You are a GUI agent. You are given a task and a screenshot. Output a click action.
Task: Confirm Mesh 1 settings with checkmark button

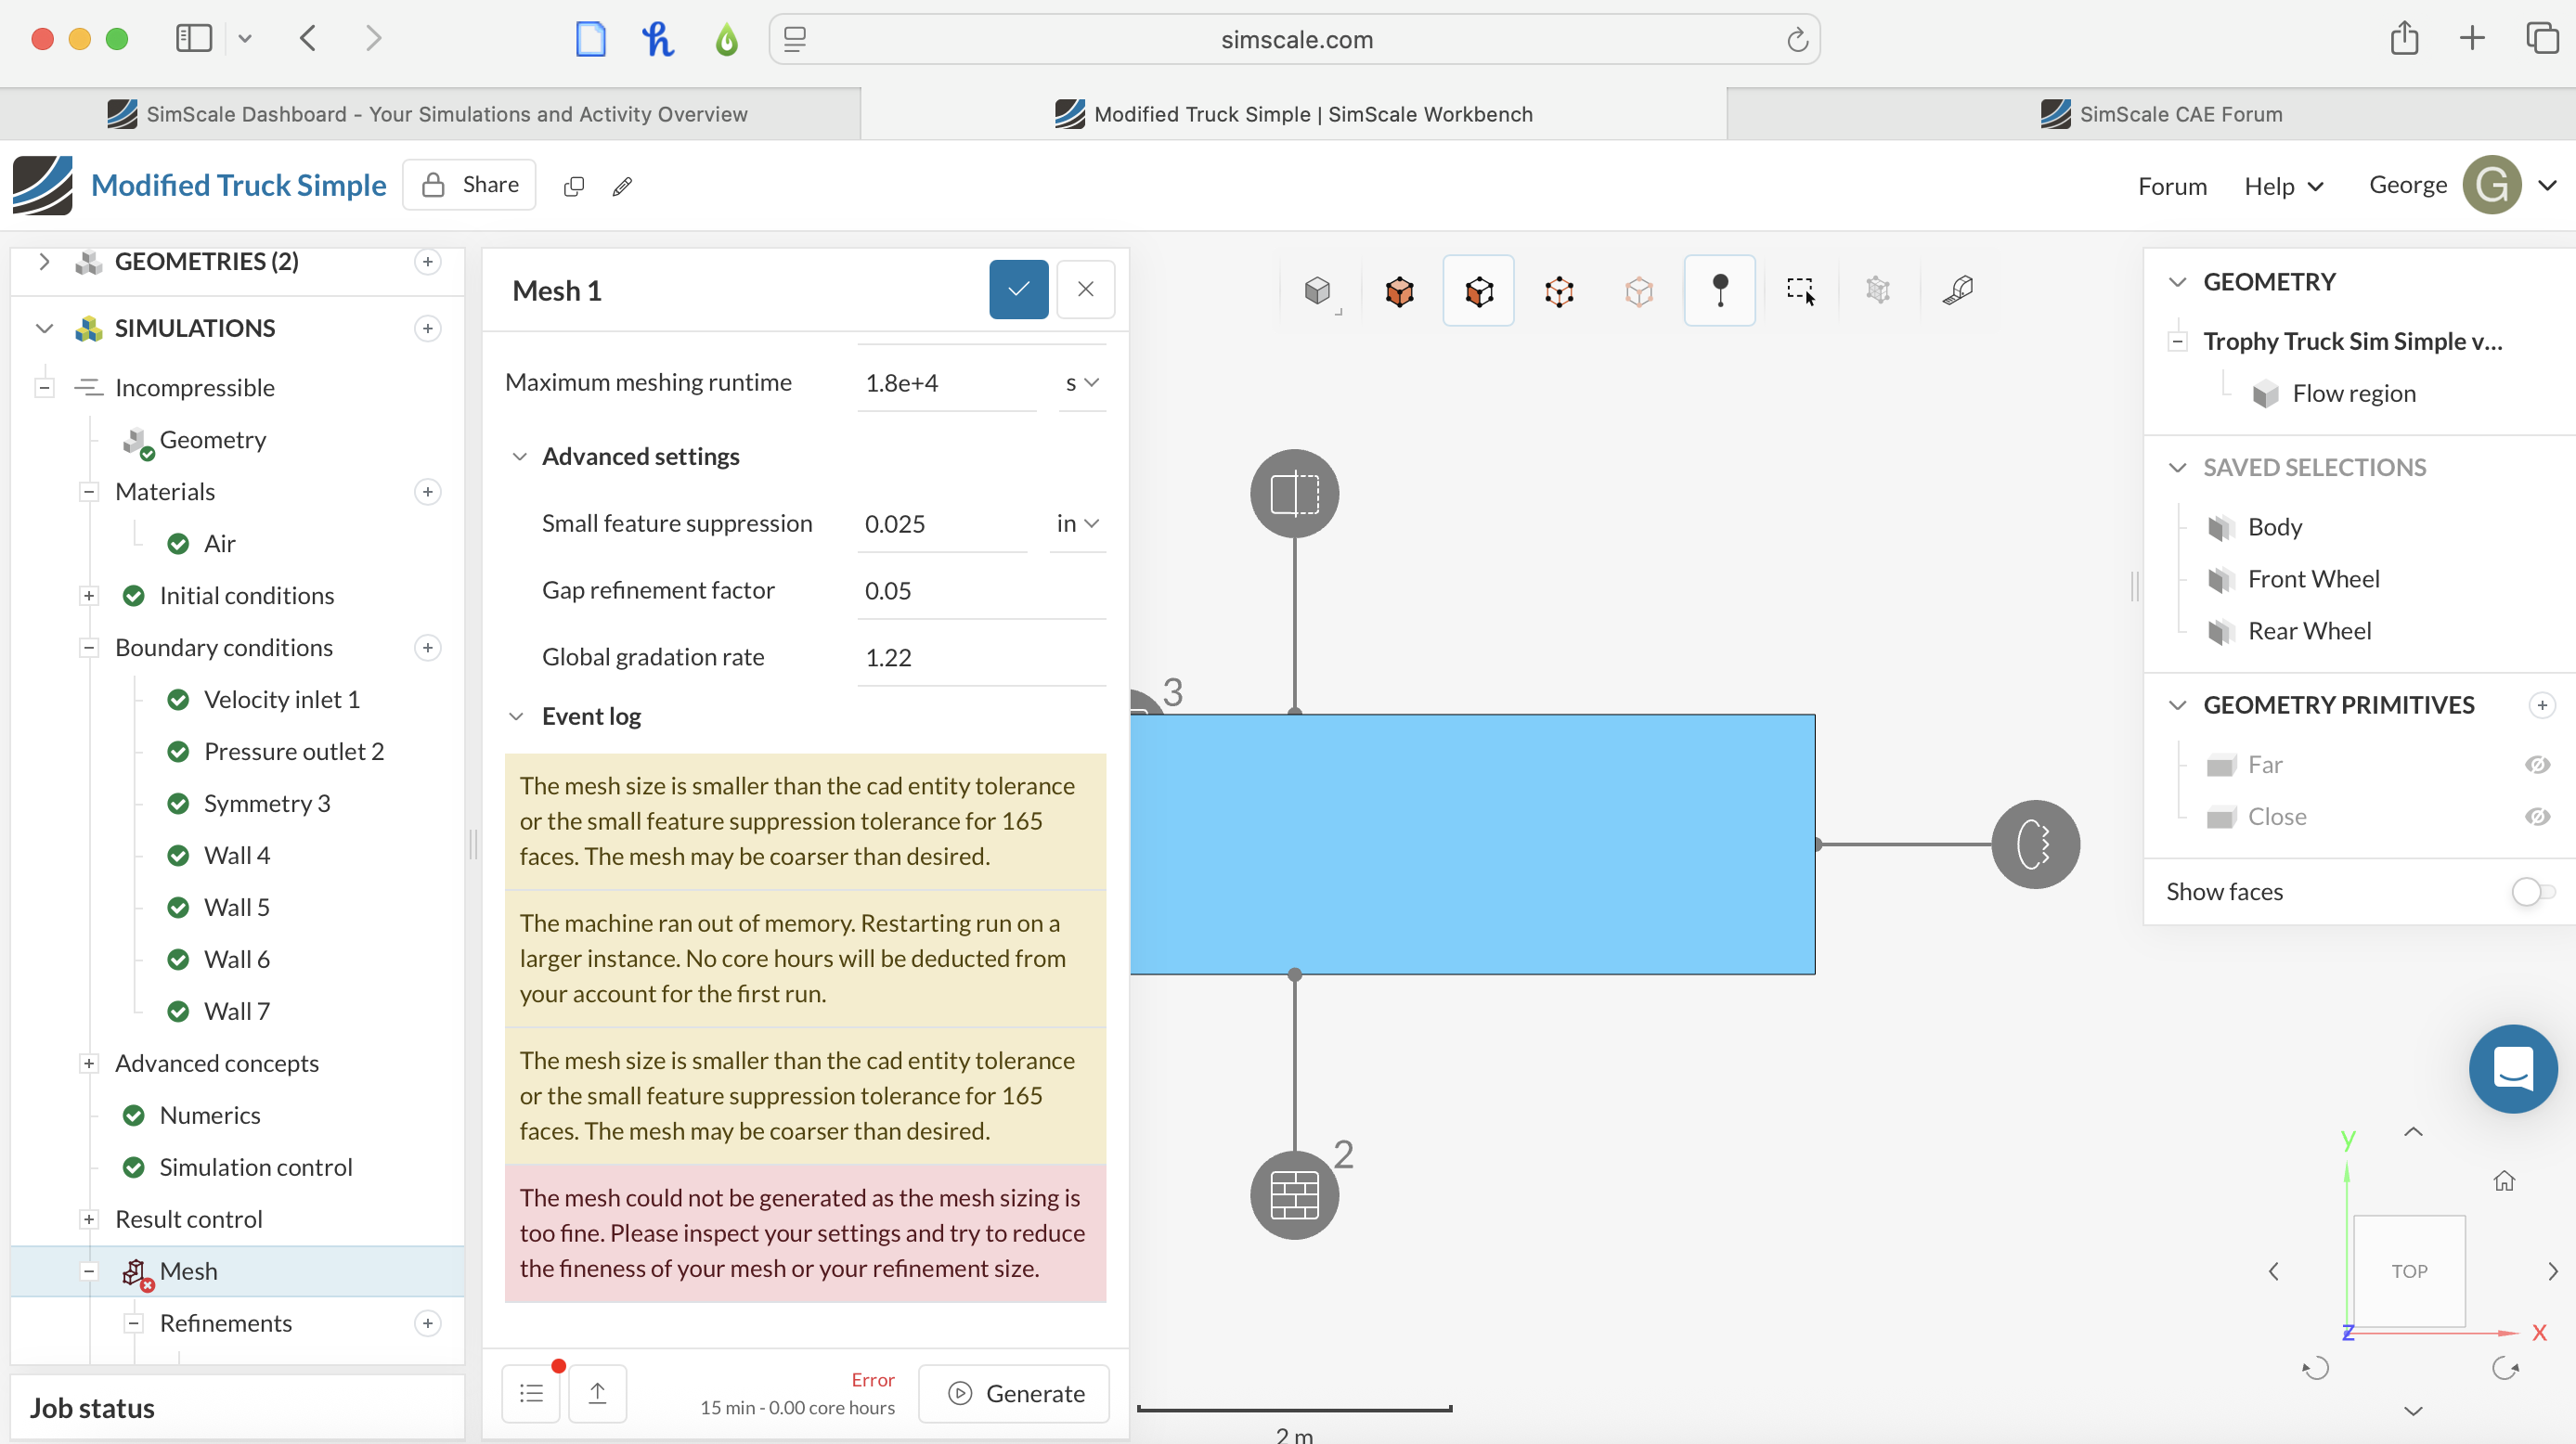click(1018, 290)
